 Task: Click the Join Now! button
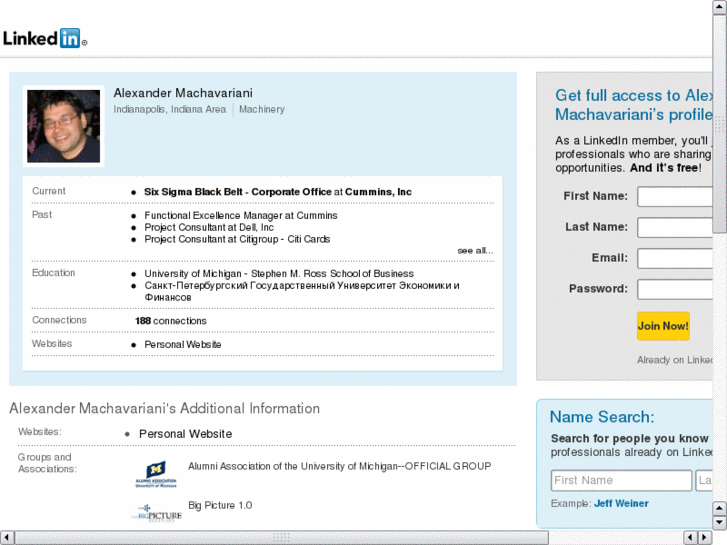tap(663, 326)
